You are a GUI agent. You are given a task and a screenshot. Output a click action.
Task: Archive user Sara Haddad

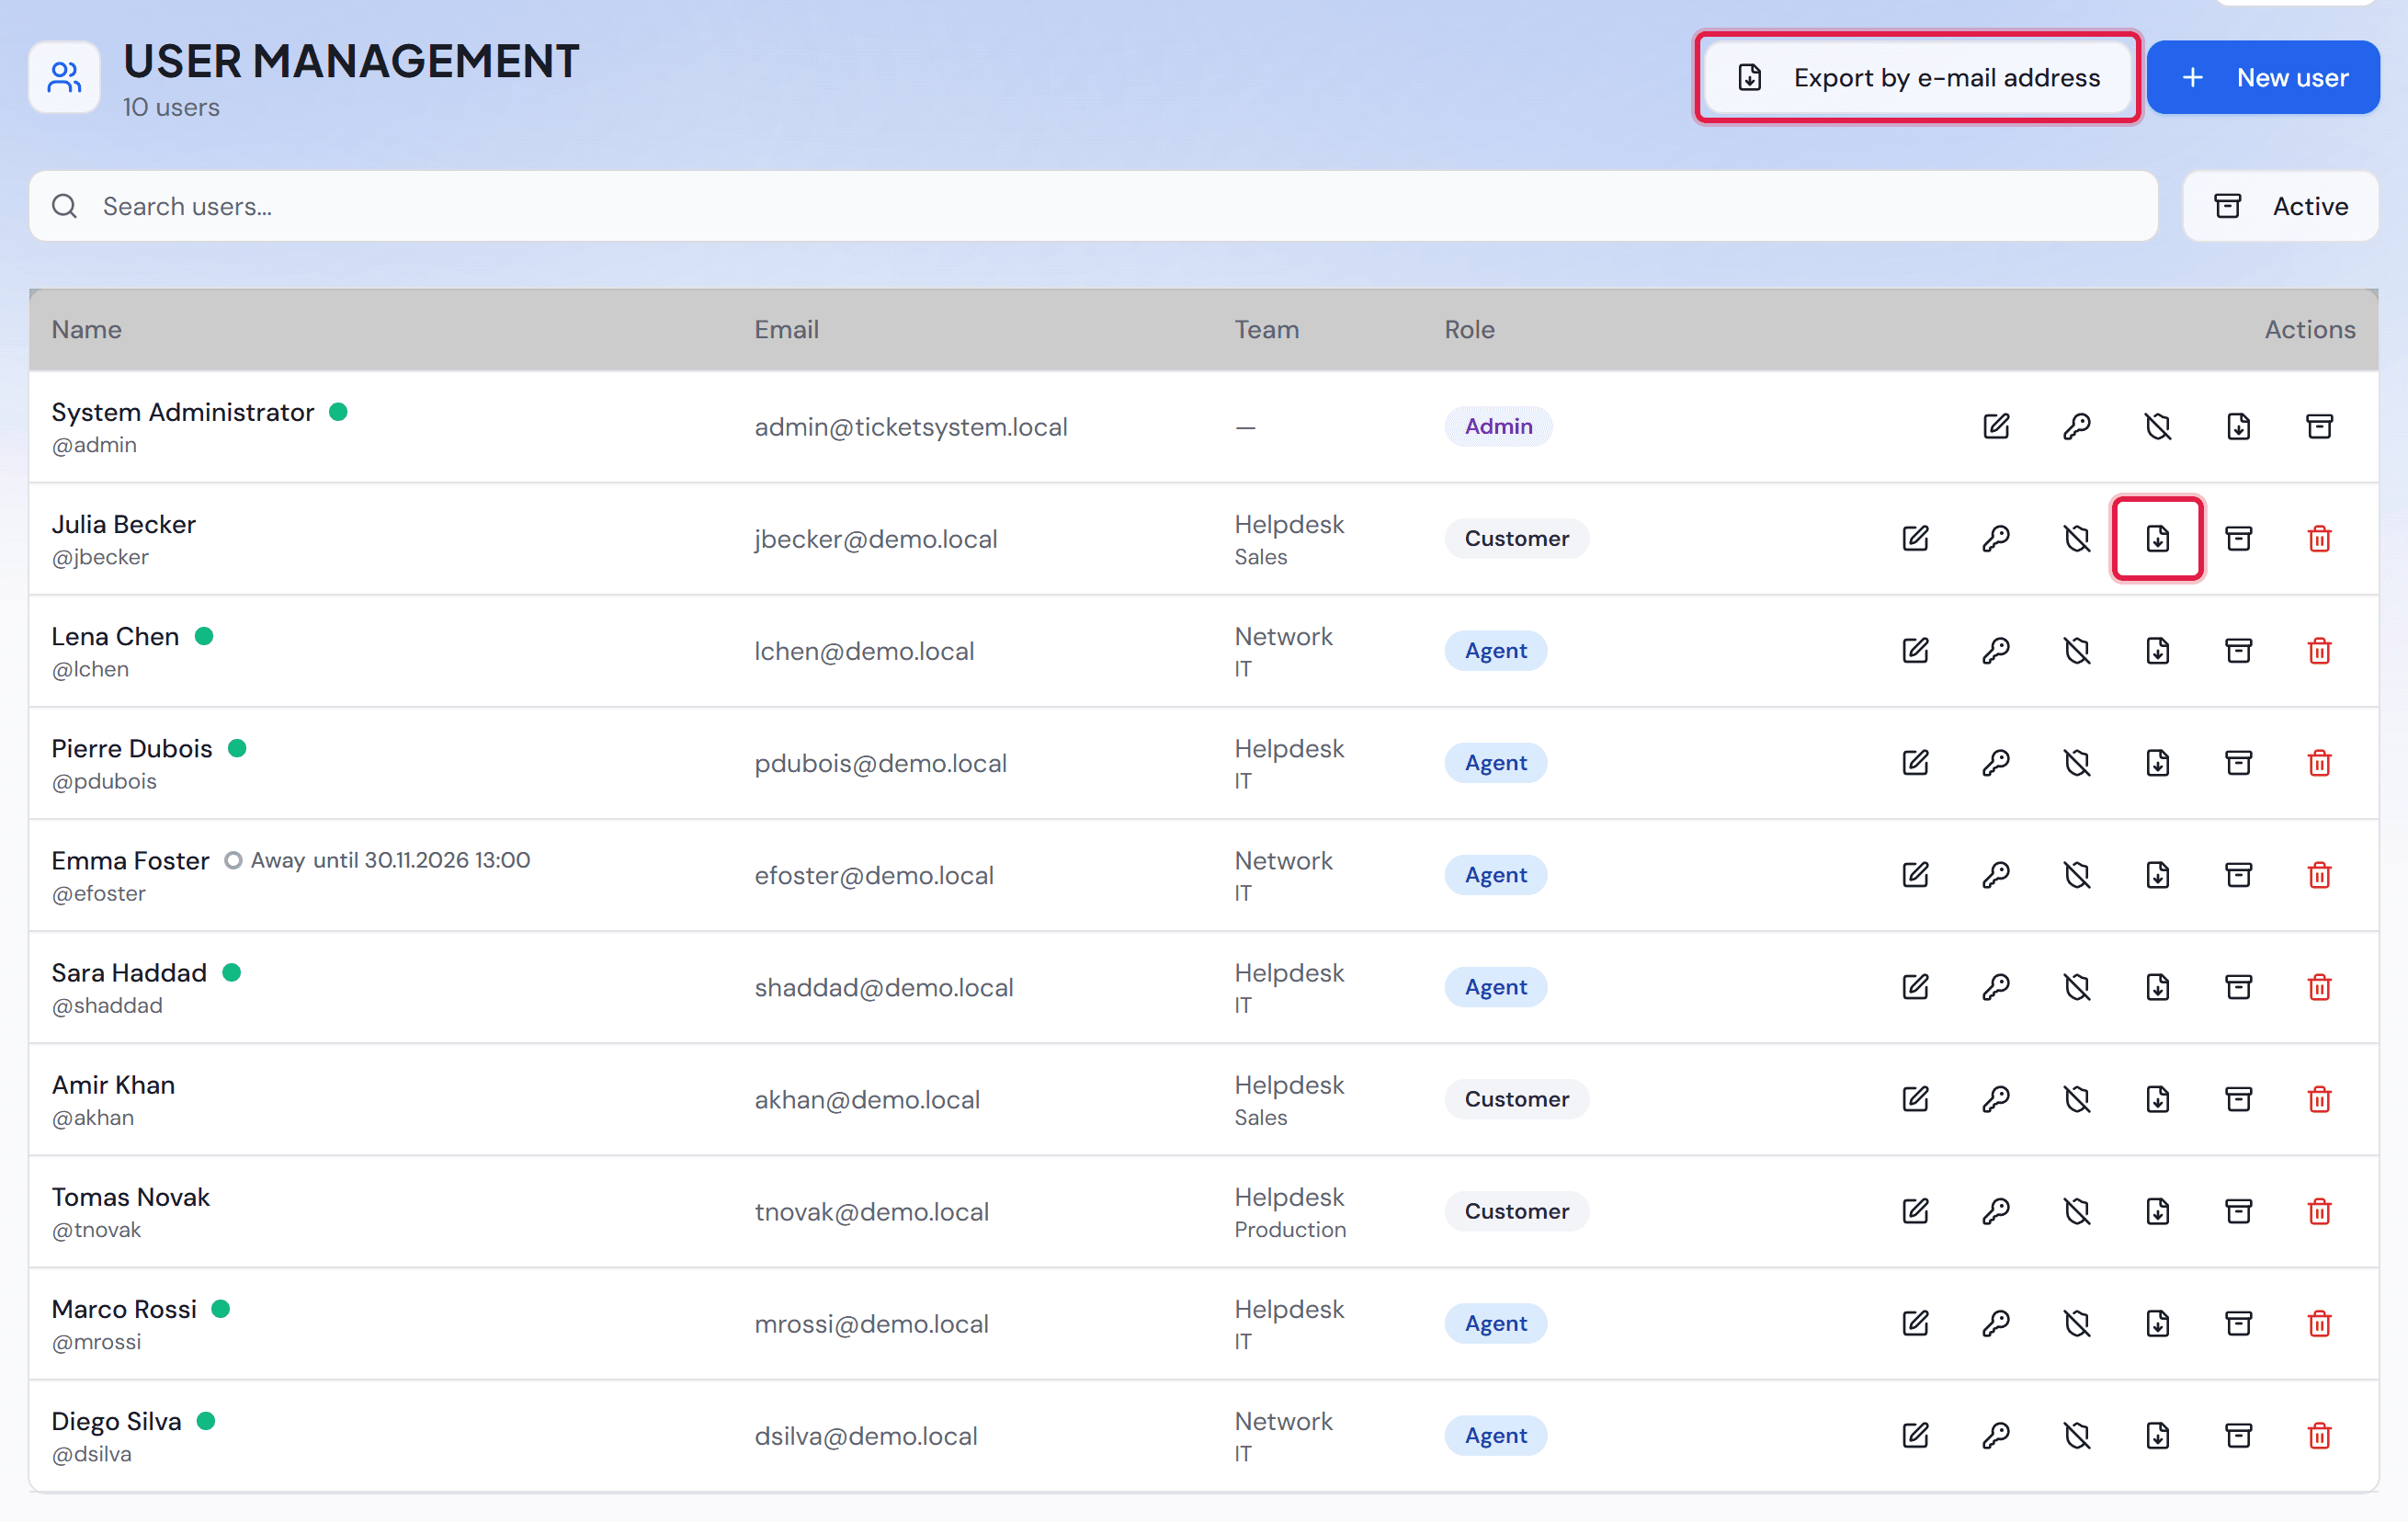tap(2239, 987)
